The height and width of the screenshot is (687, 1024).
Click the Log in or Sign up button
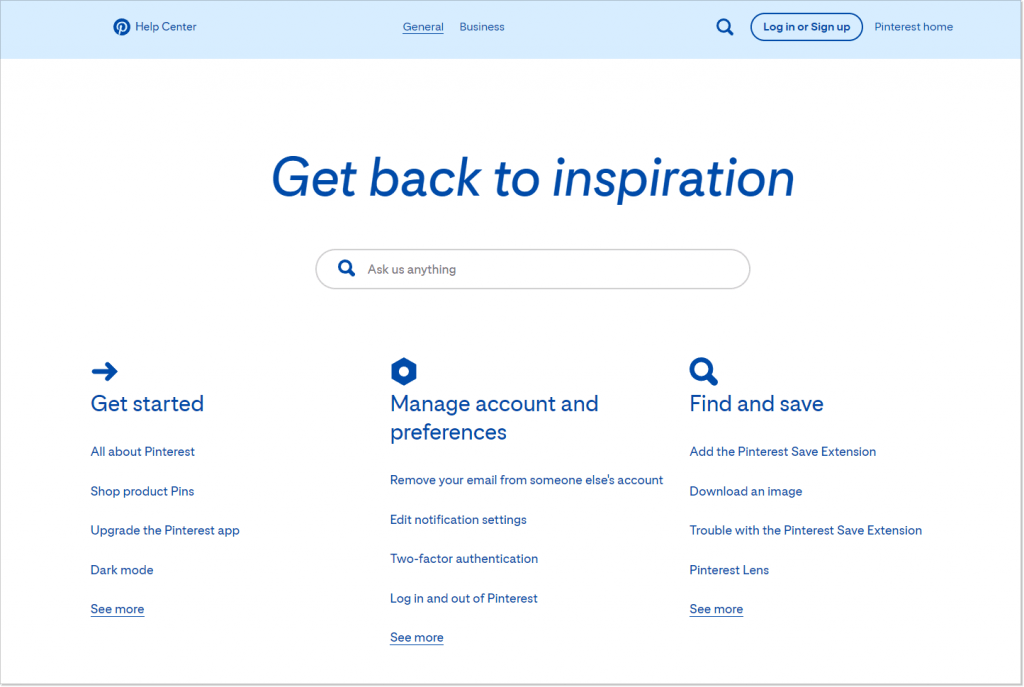(806, 27)
